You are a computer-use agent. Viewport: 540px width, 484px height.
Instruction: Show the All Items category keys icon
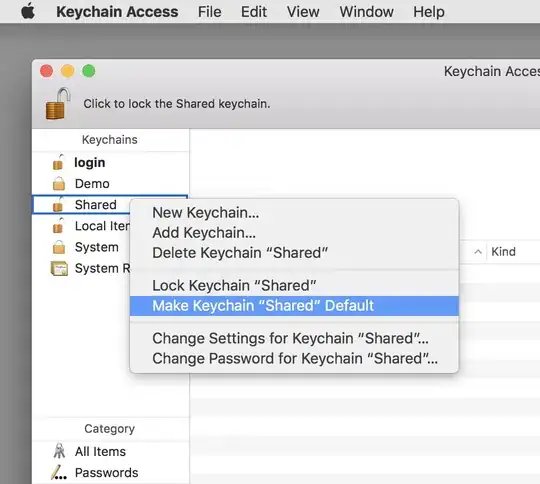[59, 451]
